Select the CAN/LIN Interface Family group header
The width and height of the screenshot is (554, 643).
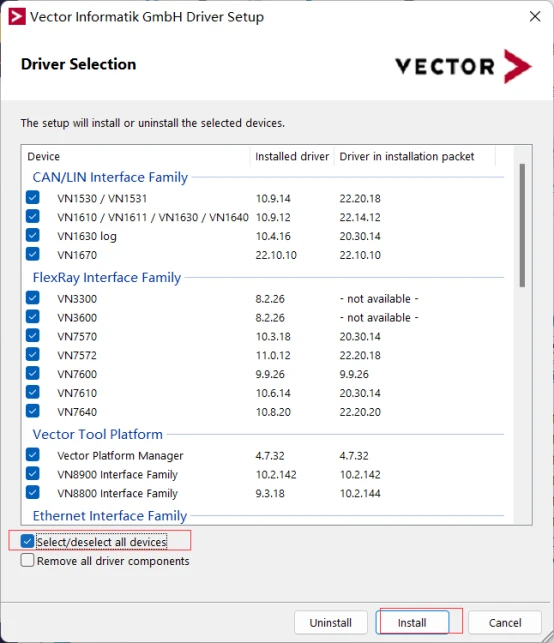[110, 177]
